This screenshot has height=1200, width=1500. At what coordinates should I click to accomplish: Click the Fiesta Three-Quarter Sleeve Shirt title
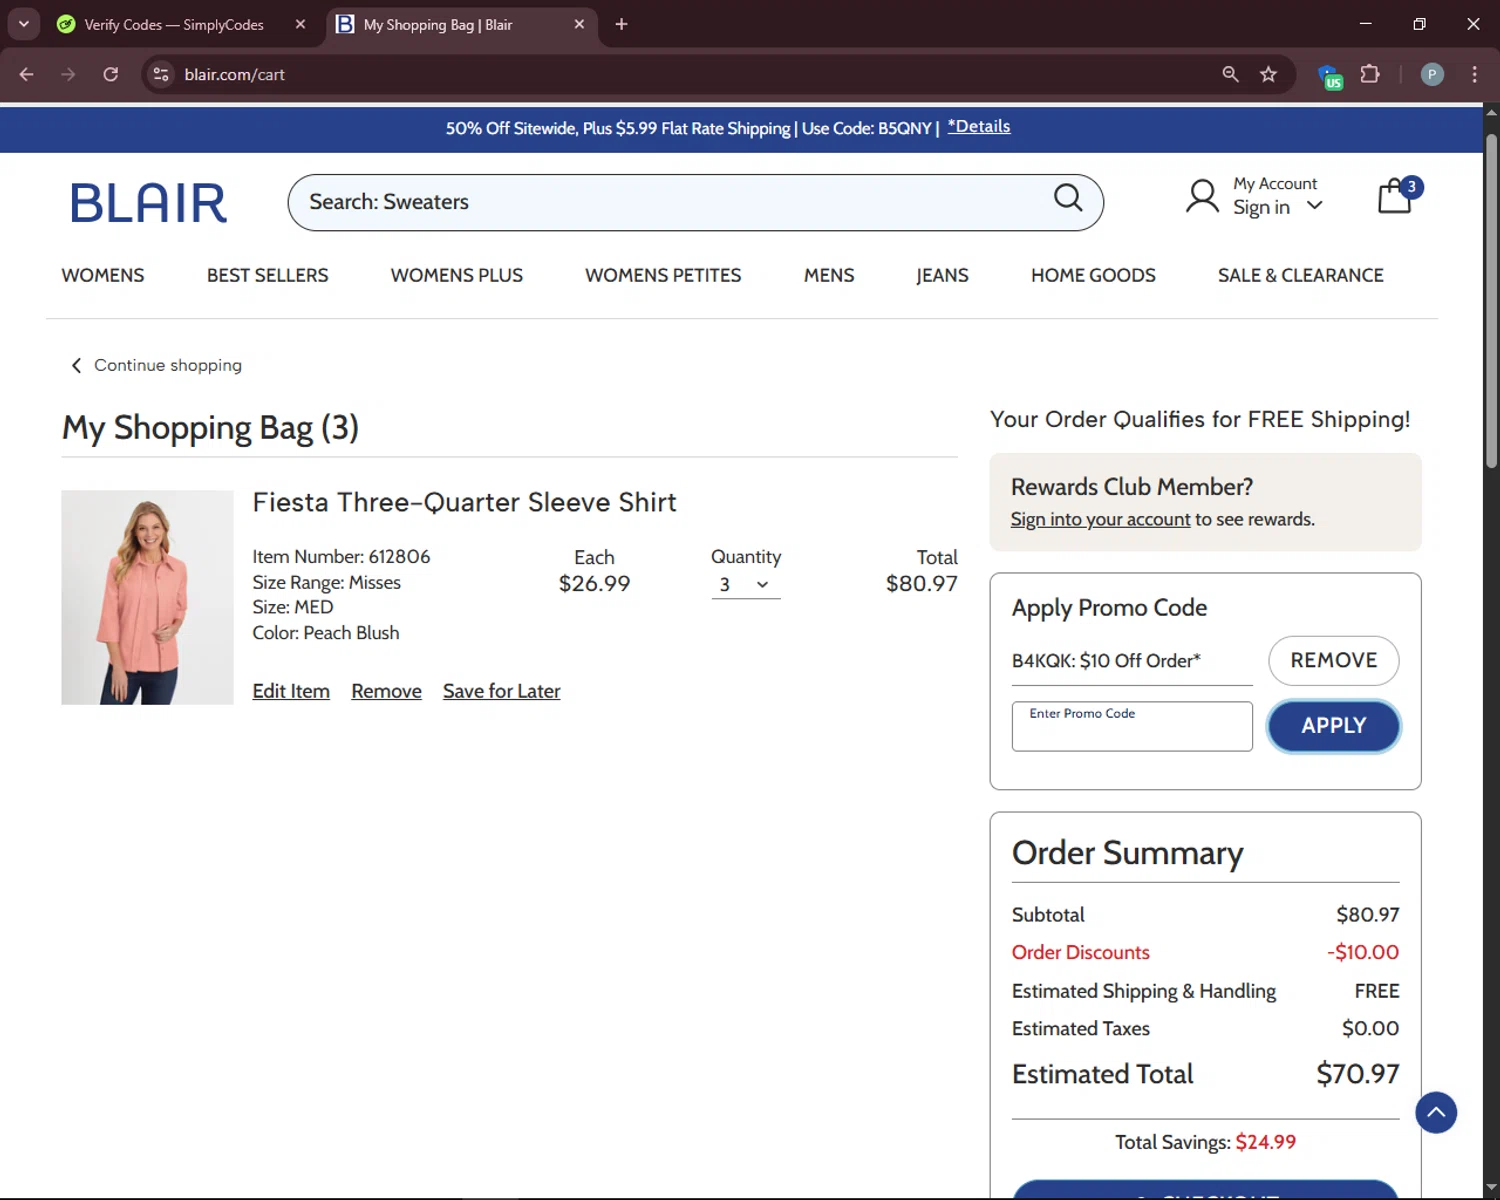click(x=464, y=502)
